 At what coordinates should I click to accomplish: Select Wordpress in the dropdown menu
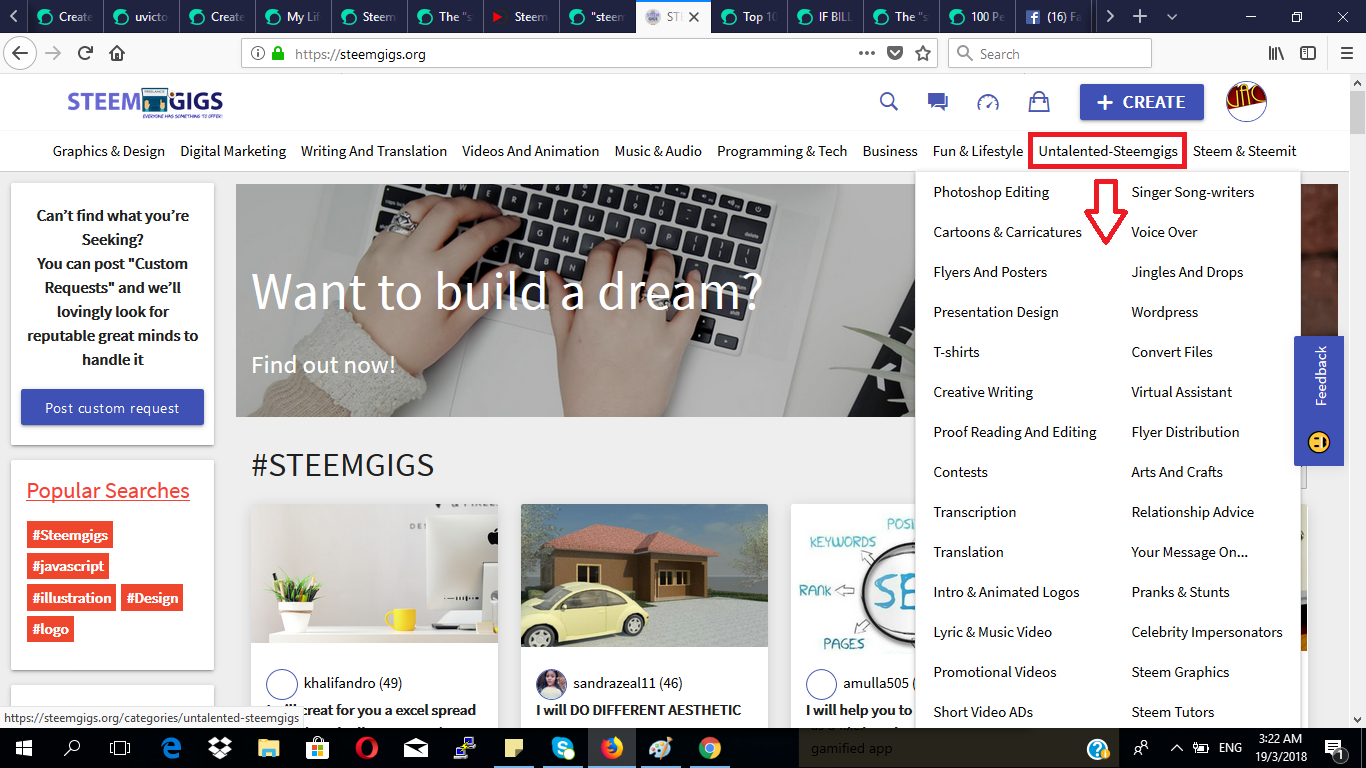click(x=1164, y=312)
